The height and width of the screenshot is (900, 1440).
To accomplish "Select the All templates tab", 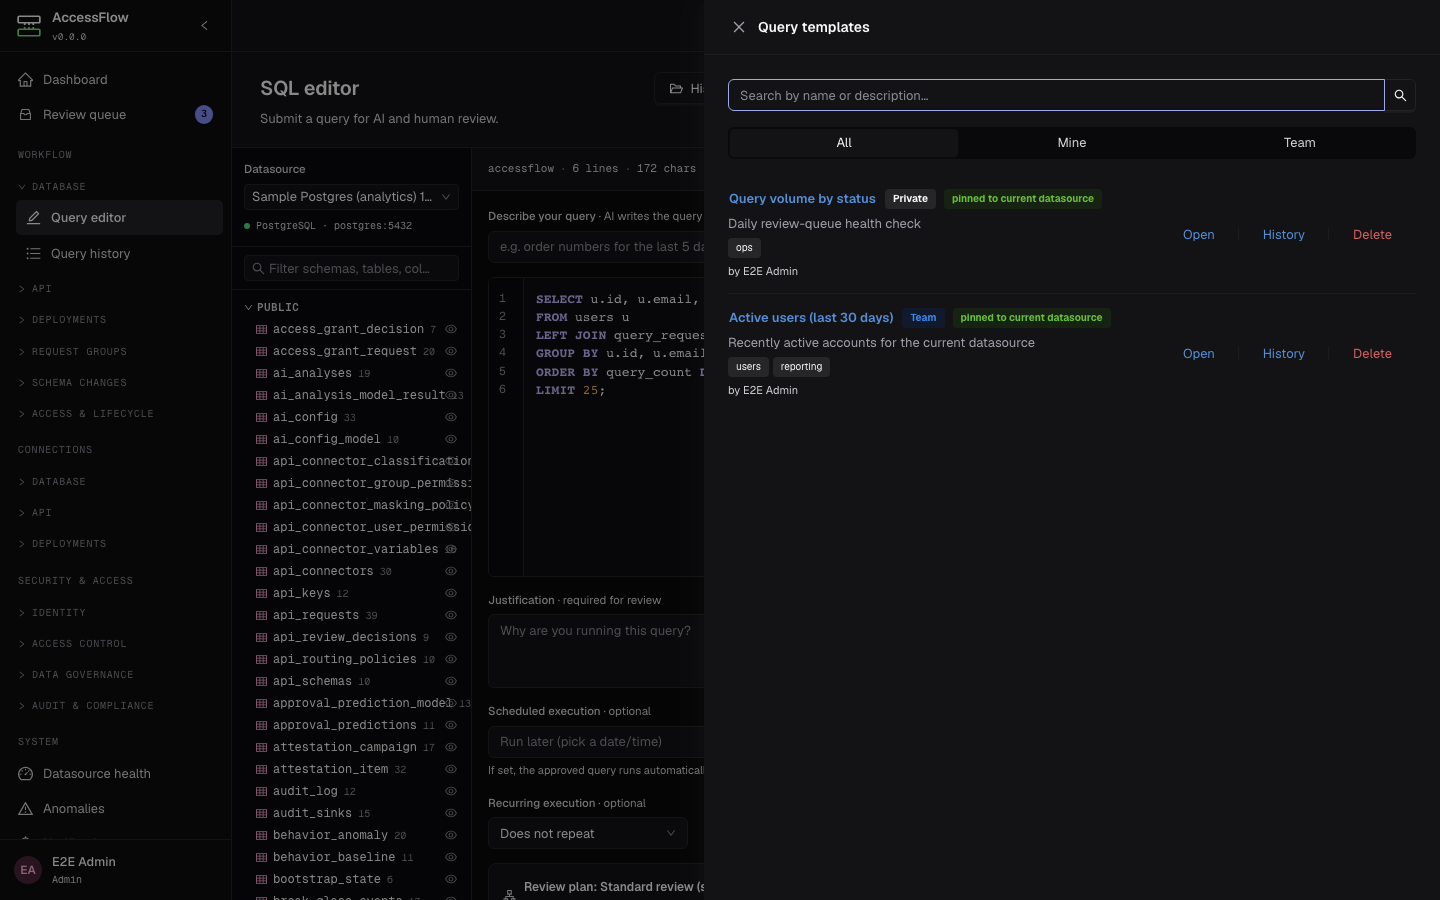I will (x=844, y=143).
